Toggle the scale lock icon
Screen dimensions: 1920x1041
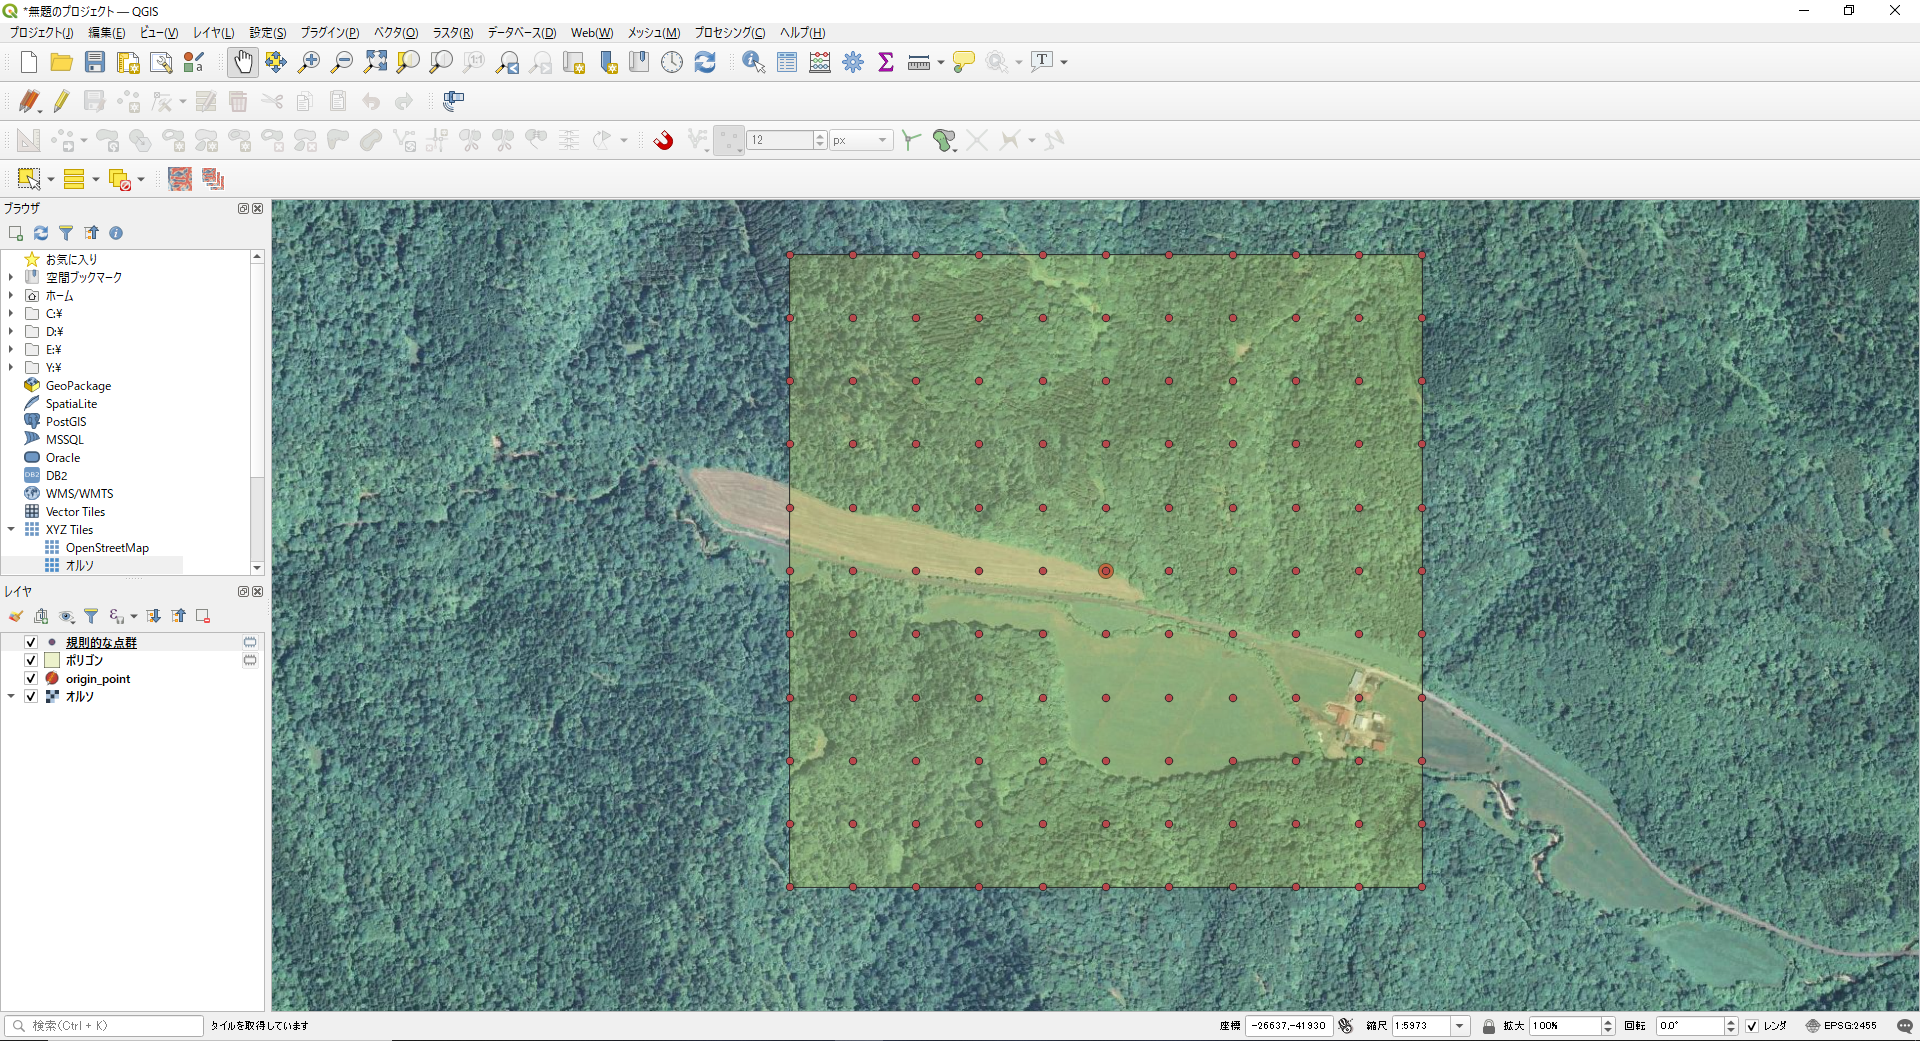click(x=1489, y=1026)
